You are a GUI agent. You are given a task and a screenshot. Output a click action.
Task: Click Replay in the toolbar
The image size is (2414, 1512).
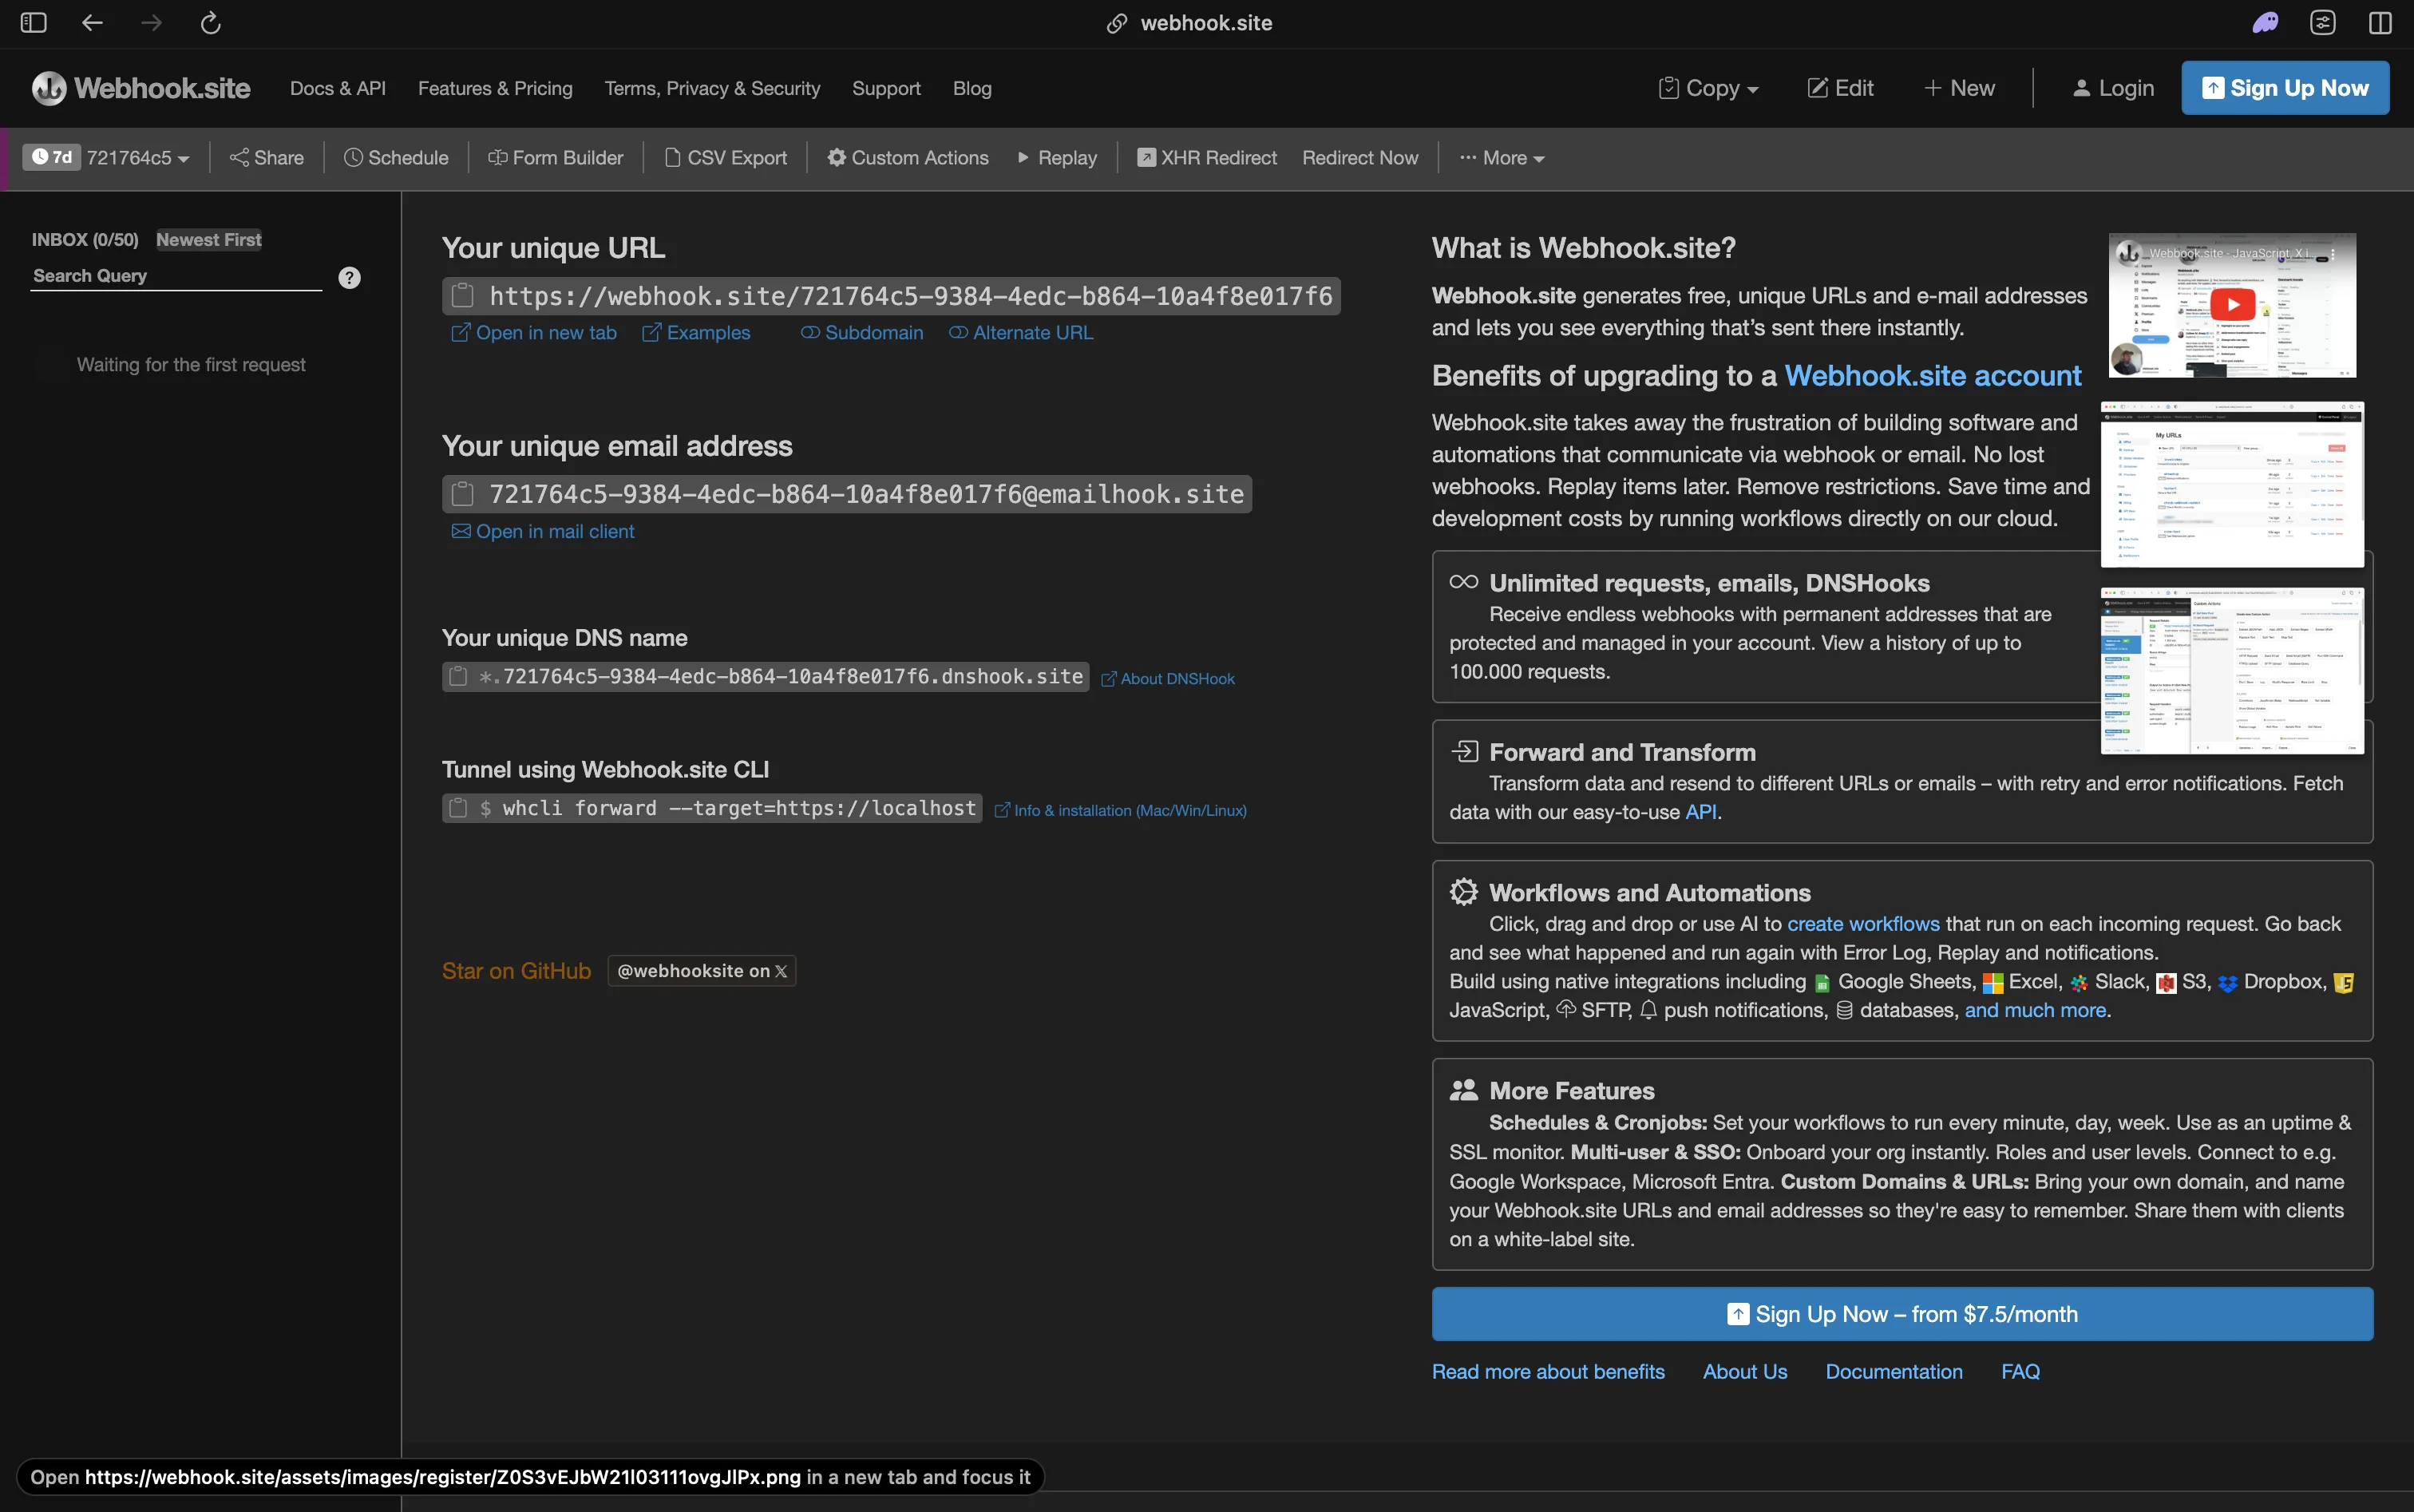click(x=1057, y=158)
